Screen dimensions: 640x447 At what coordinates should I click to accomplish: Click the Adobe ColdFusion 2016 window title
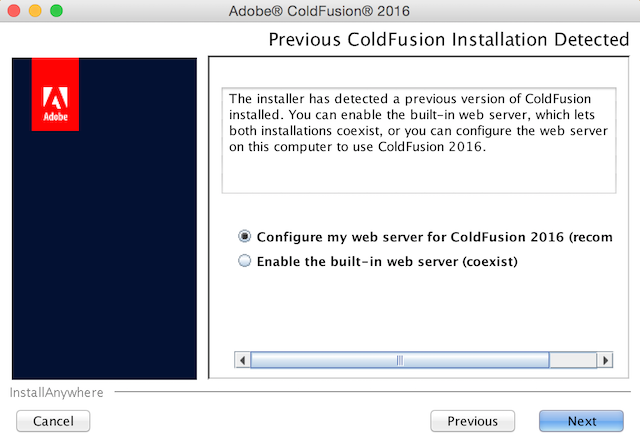319,11
